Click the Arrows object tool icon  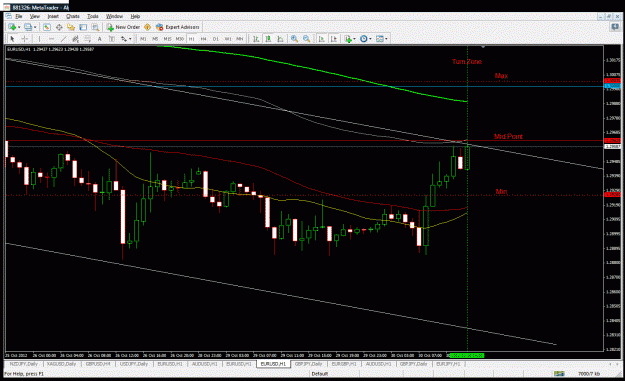[124, 39]
